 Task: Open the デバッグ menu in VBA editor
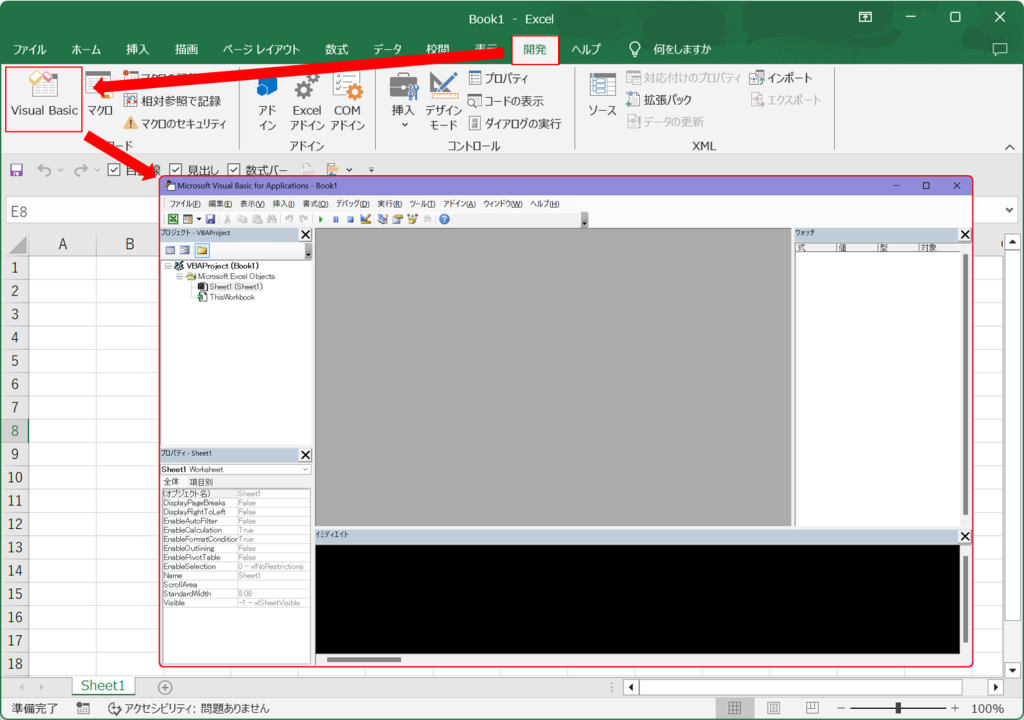pos(352,204)
